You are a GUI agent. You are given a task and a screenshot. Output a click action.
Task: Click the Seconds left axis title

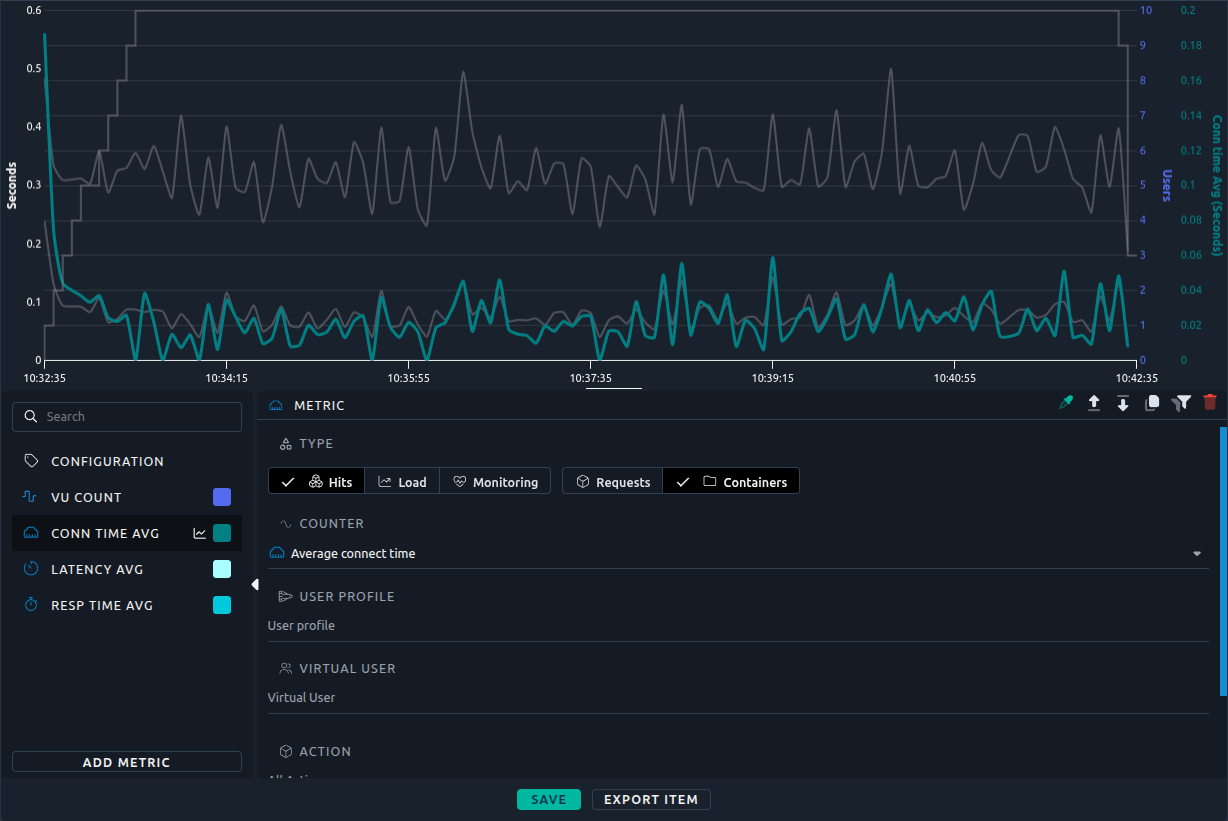tap(12, 185)
